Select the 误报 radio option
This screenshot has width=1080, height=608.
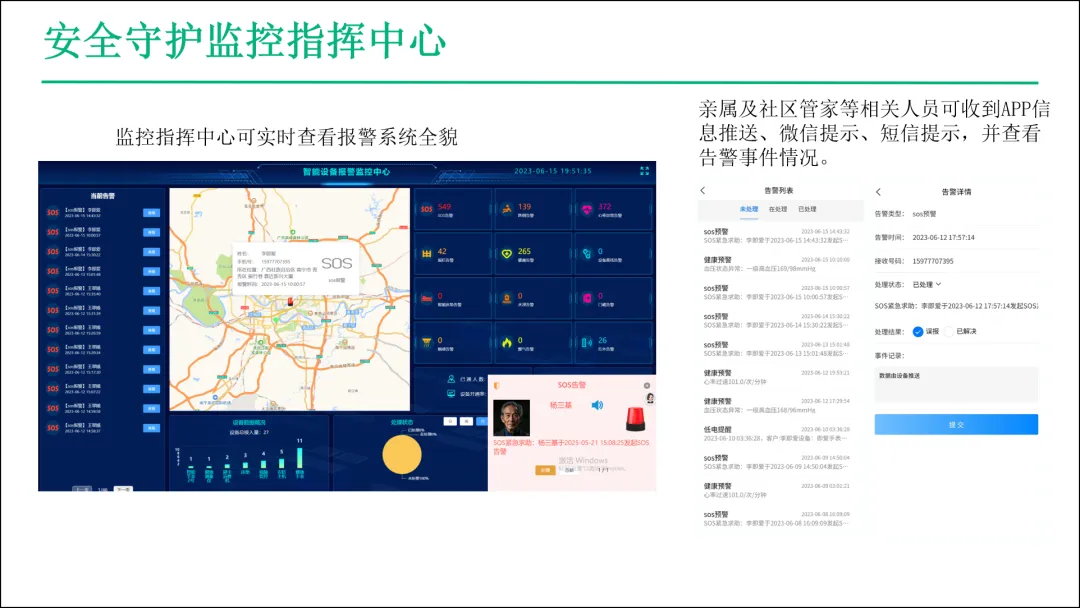coord(917,332)
